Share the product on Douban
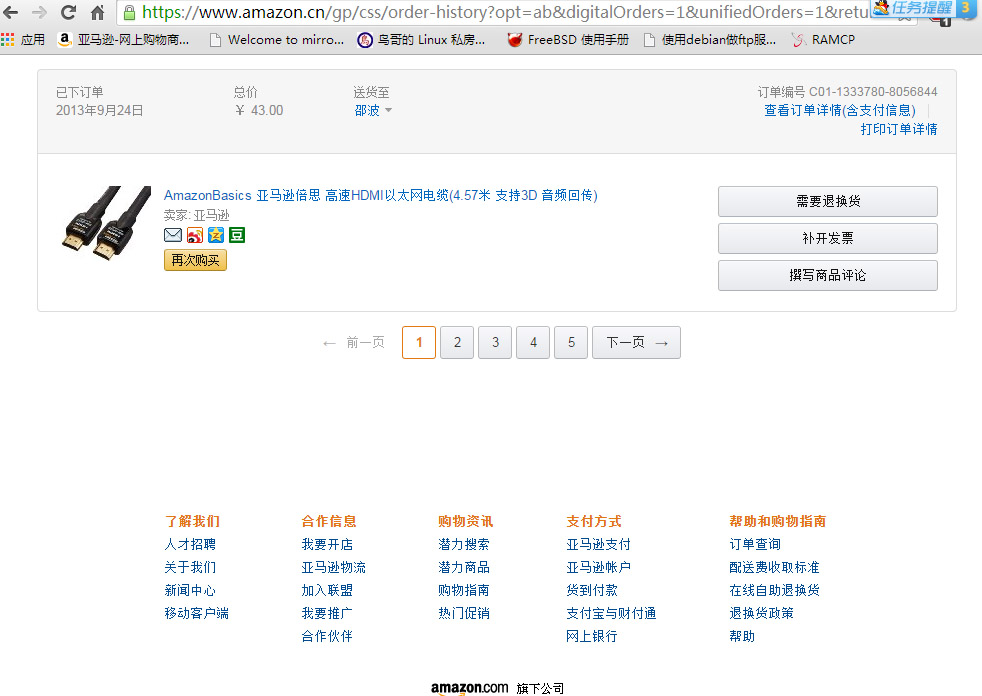The height and width of the screenshot is (696, 982). (237, 235)
